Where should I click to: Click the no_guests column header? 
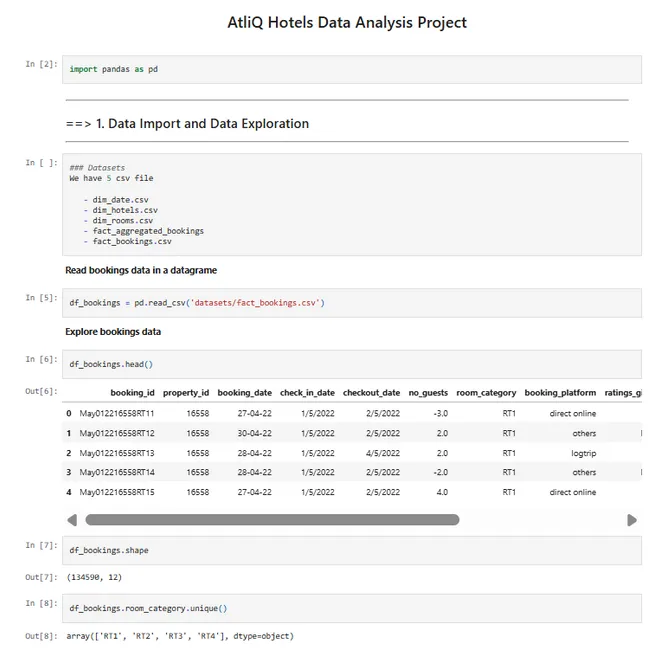[428, 393]
